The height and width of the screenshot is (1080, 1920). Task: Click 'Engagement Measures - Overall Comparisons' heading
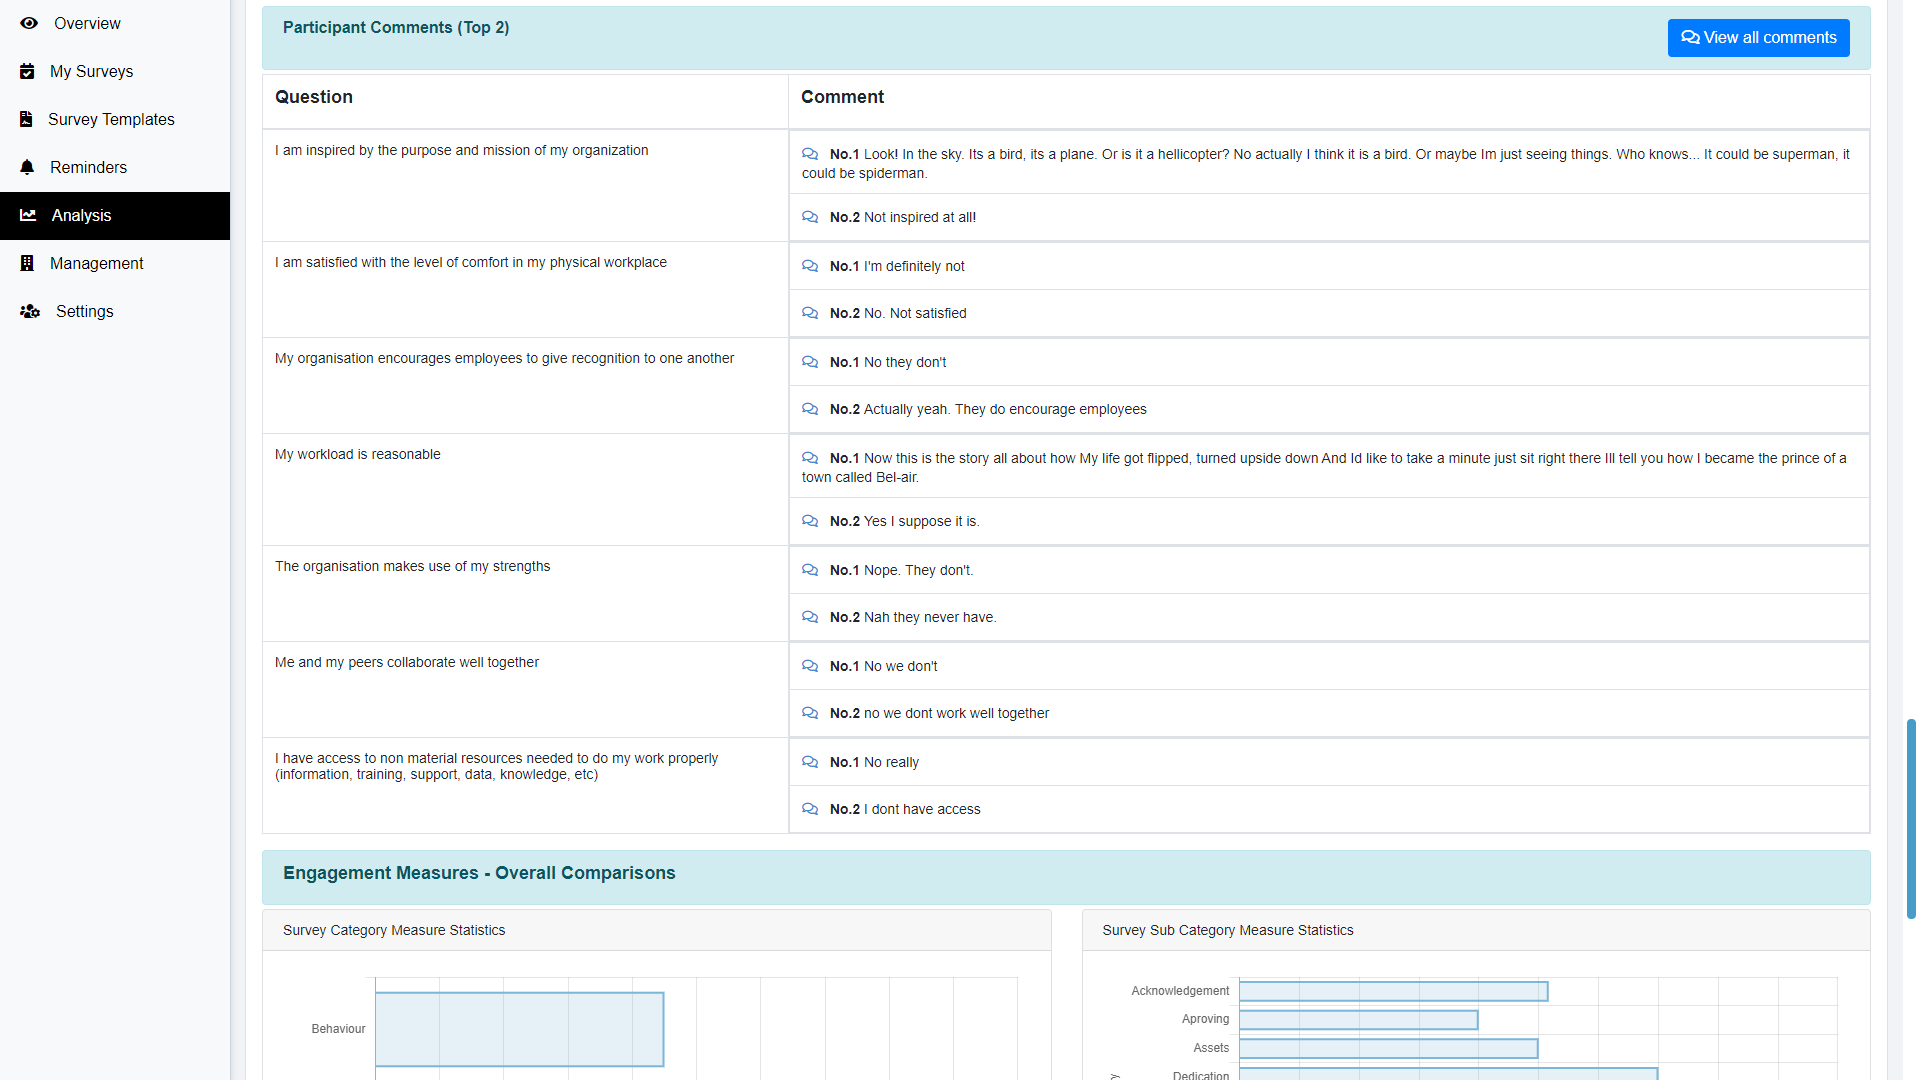click(479, 873)
